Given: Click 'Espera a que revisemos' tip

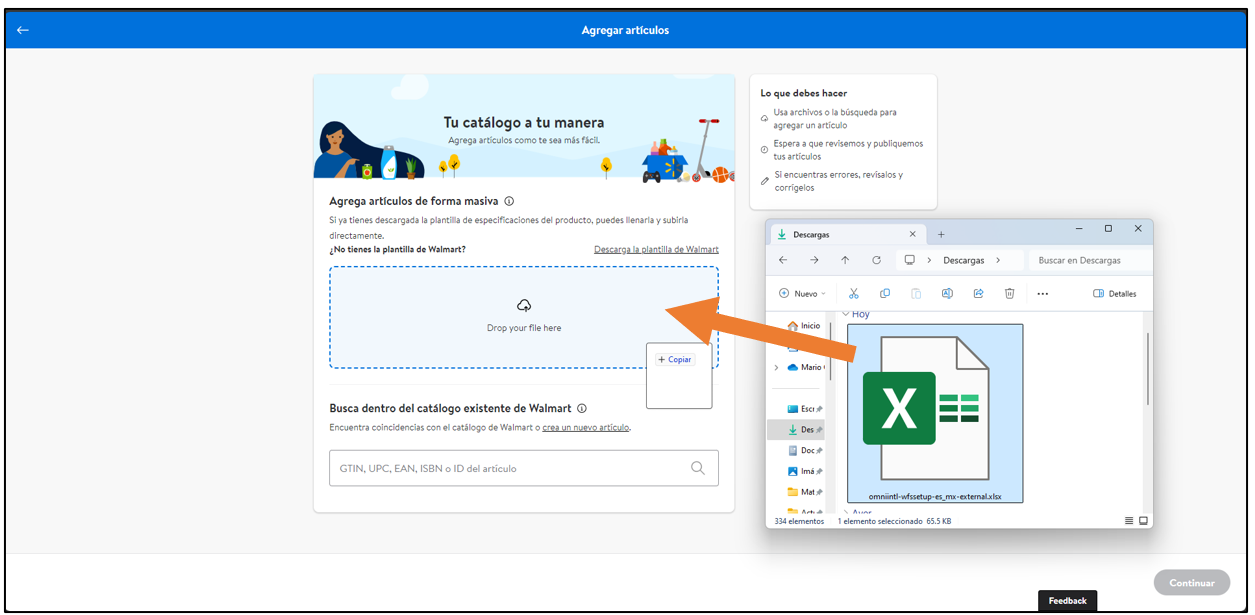Looking at the screenshot, I should 848,150.
